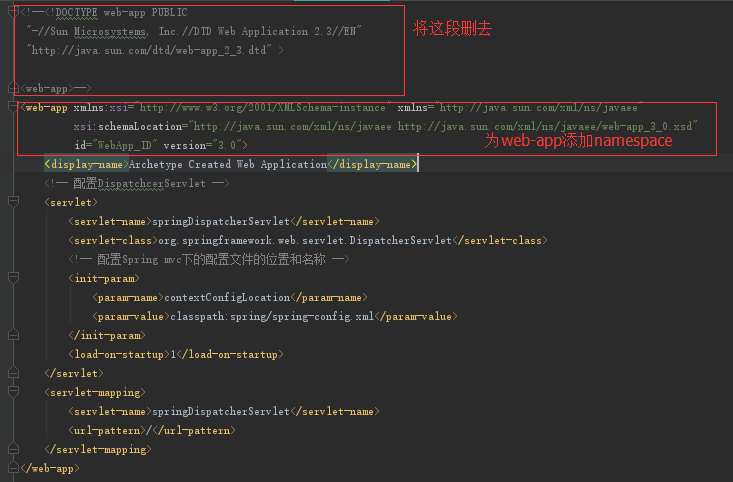Click the <load-on-startup> opening tag

[119, 354]
